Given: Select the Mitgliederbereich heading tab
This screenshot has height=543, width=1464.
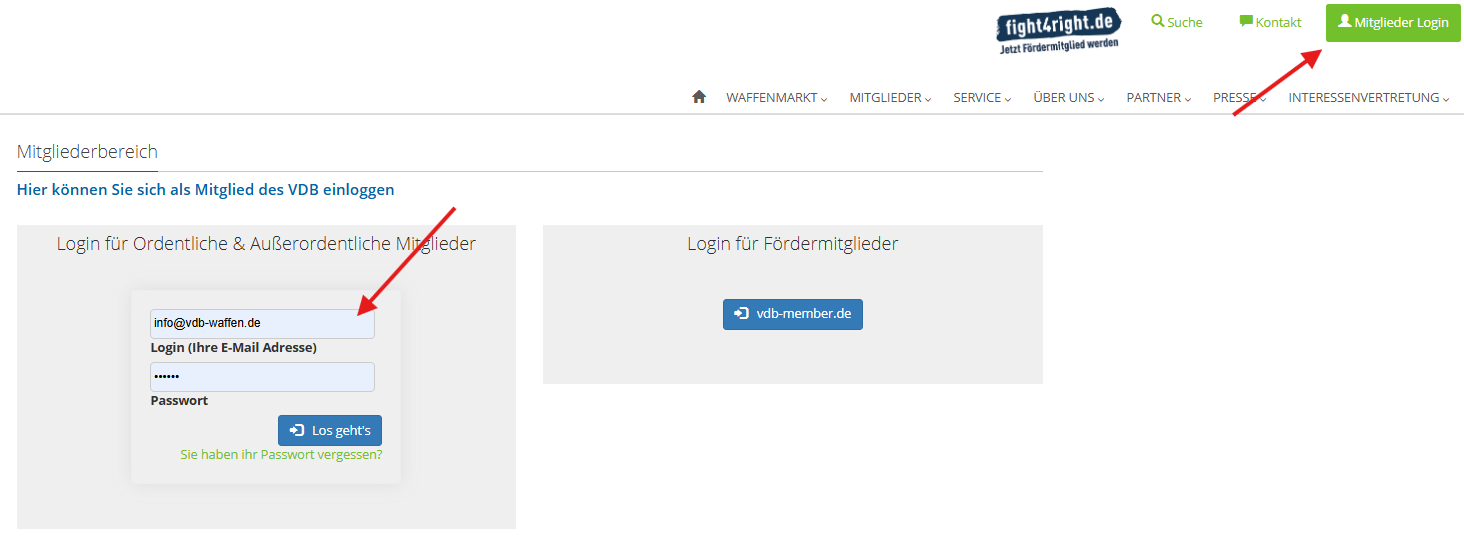Looking at the screenshot, I should pyautogui.click(x=87, y=152).
